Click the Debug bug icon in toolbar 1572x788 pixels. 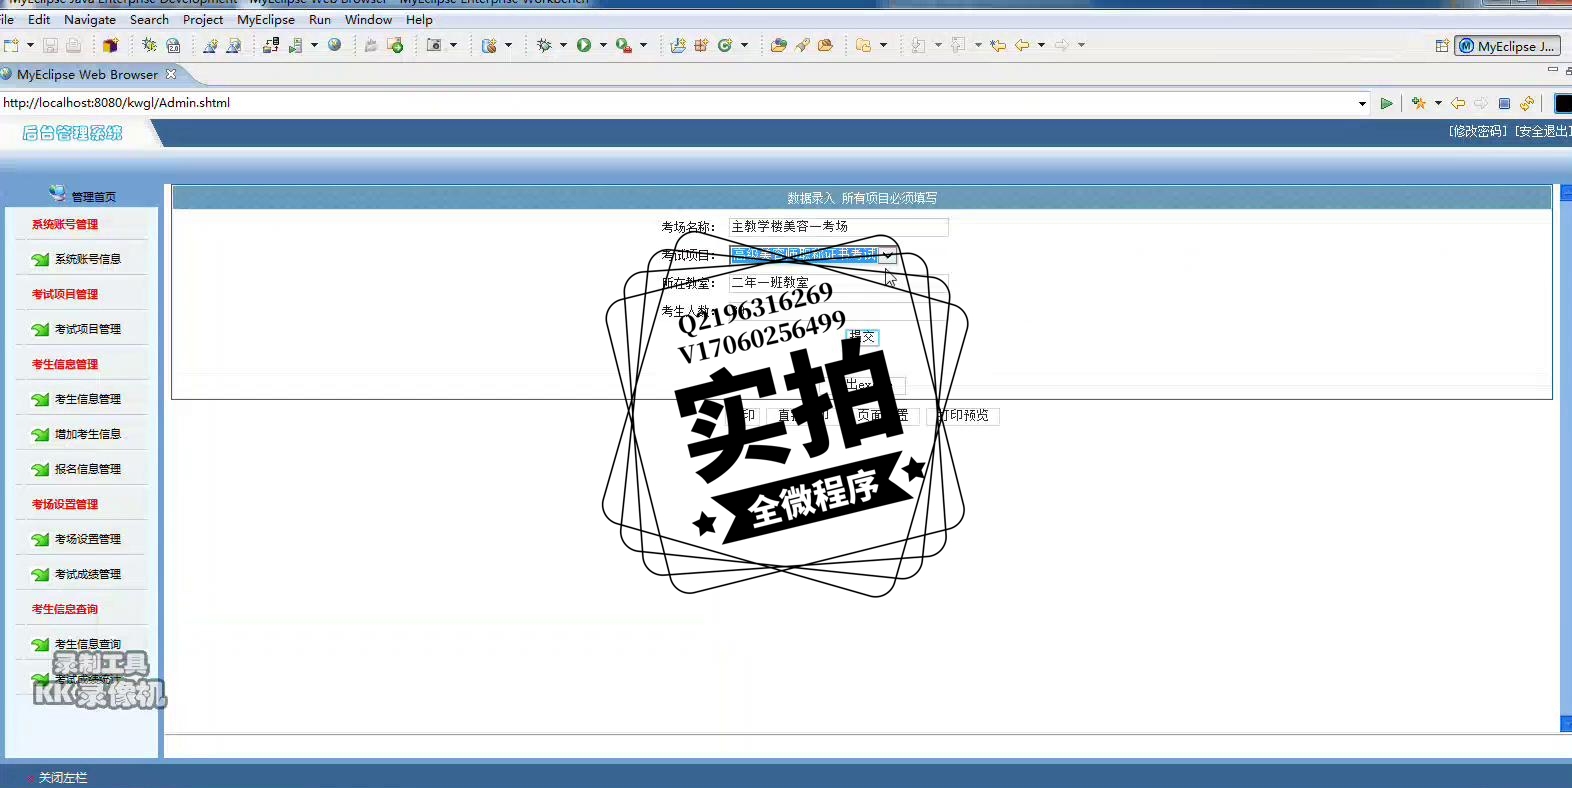tap(544, 45)
